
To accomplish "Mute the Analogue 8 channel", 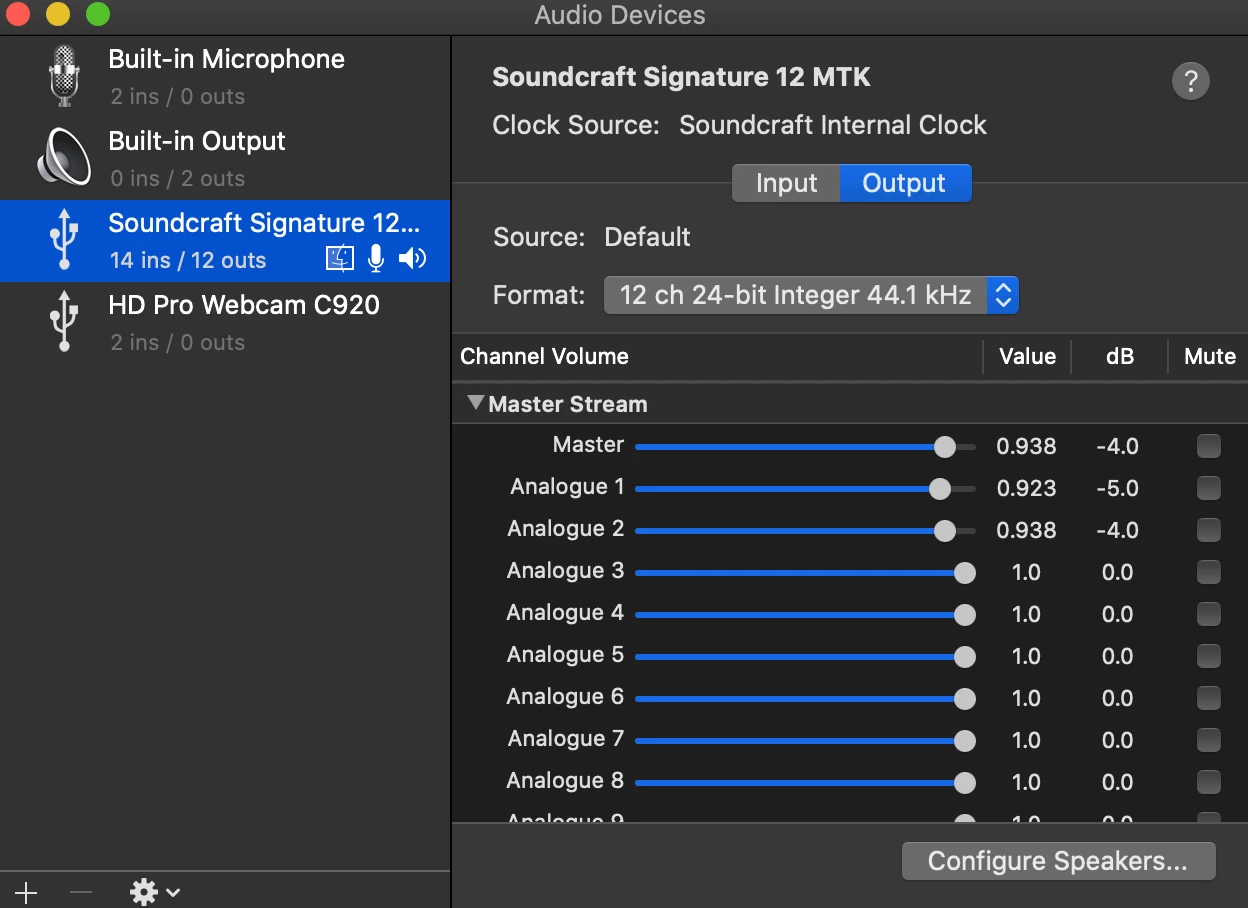I will (x=1209, y=782).
